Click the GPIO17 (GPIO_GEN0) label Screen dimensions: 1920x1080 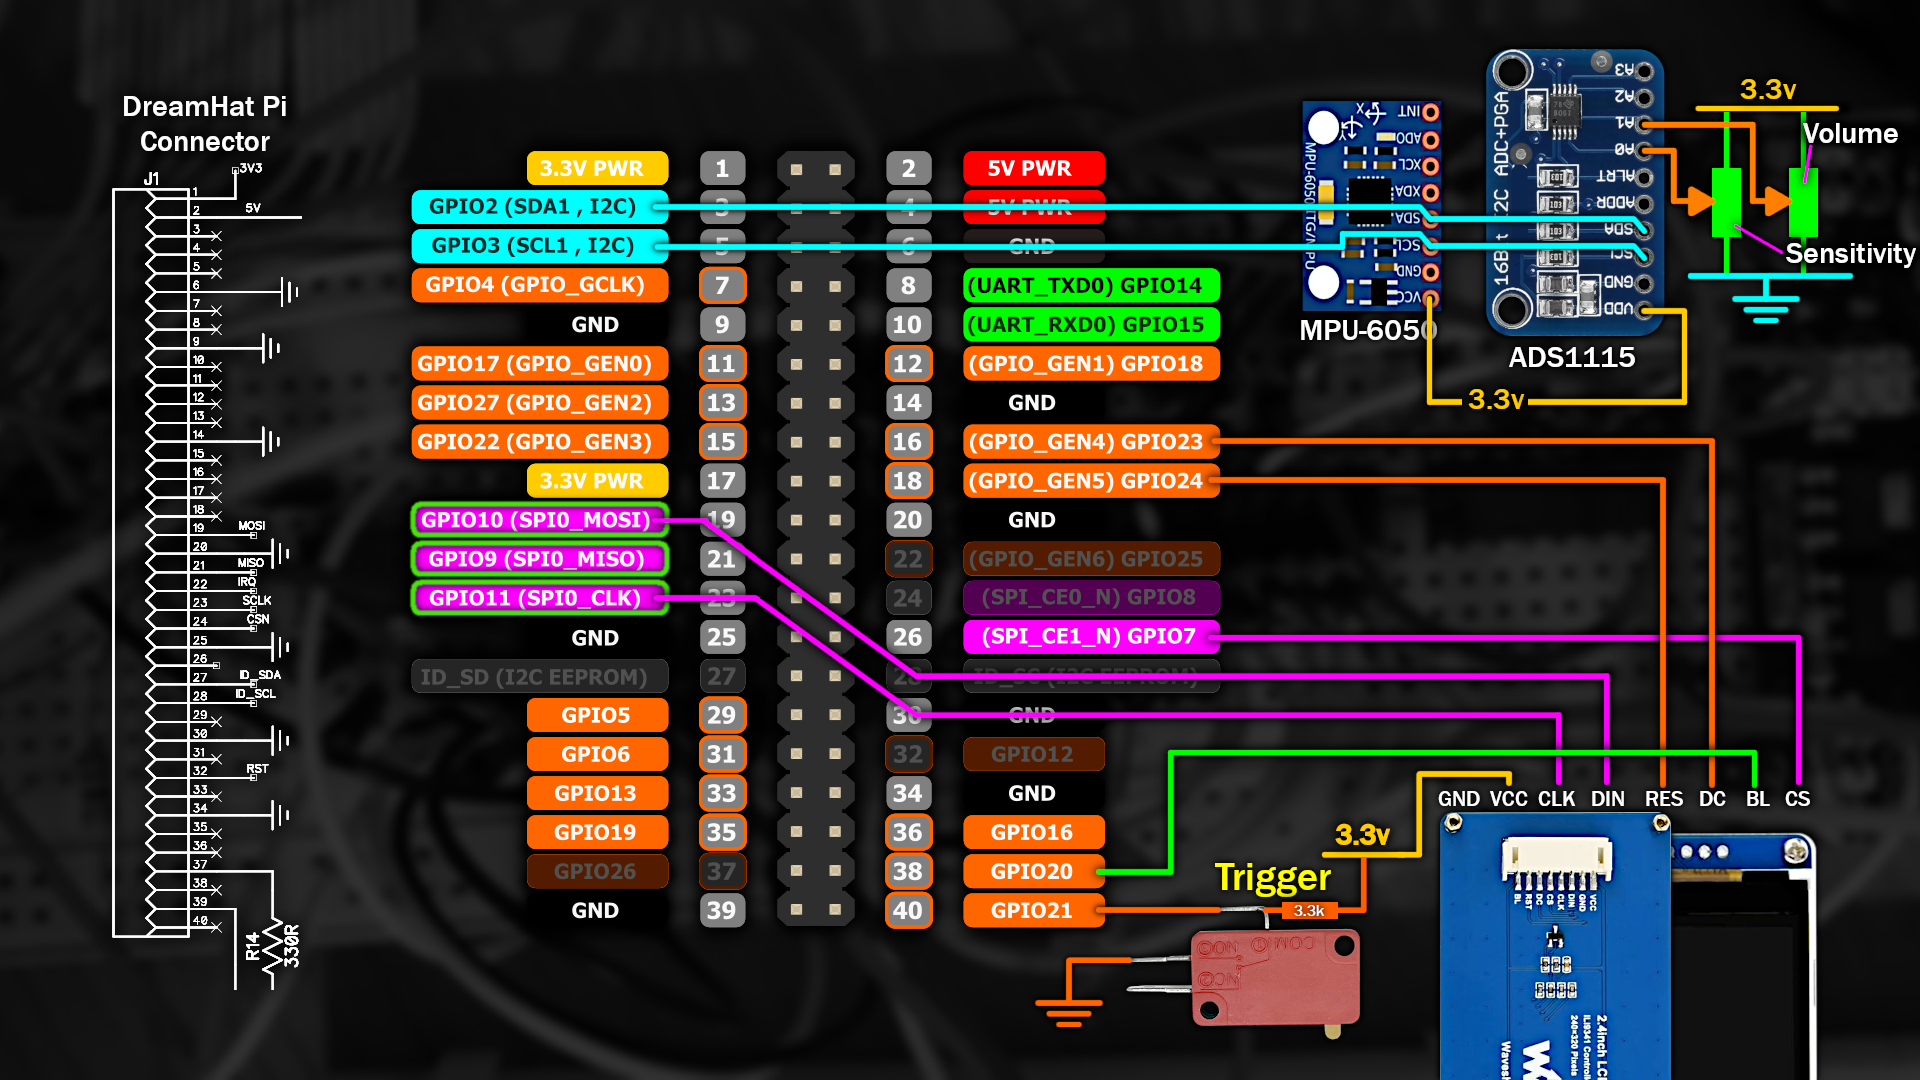[539, 363]
